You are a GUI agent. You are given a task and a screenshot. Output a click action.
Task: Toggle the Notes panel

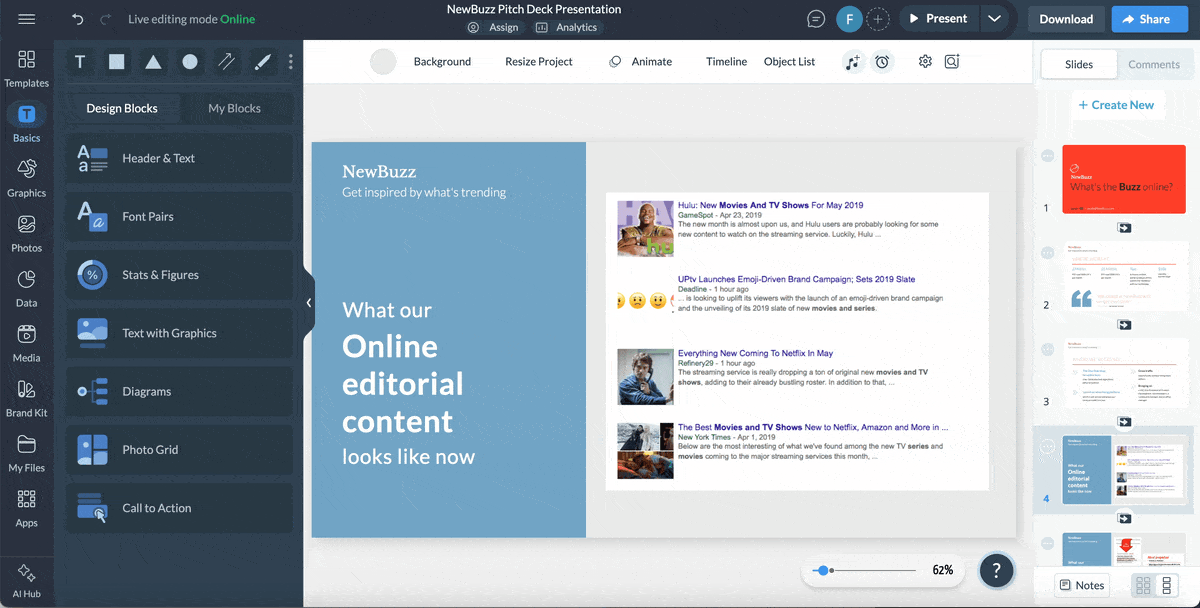coord(1083,585)
